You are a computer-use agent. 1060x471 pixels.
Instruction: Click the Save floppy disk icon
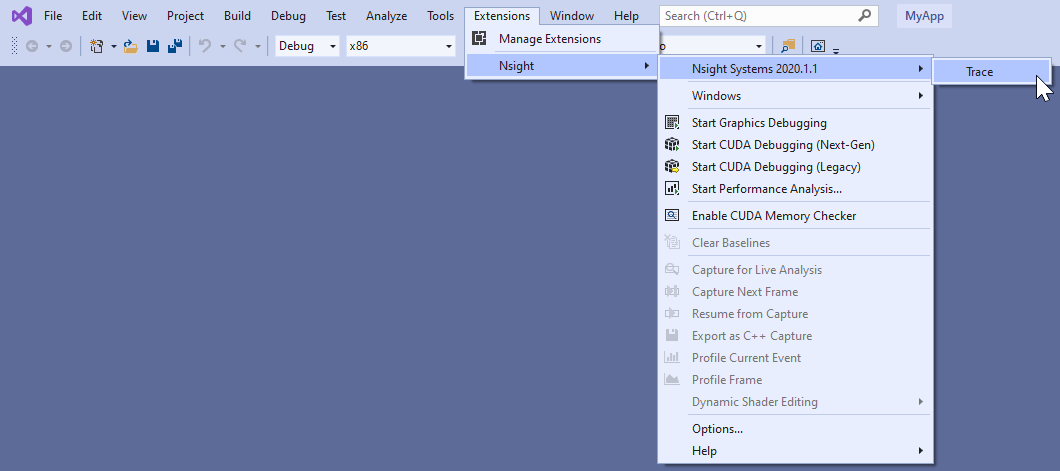153,47
